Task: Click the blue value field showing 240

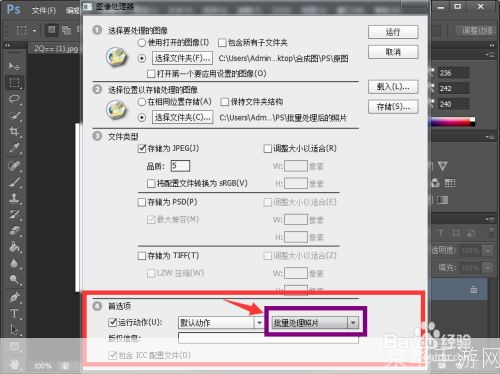Action: tap(453, 104)
